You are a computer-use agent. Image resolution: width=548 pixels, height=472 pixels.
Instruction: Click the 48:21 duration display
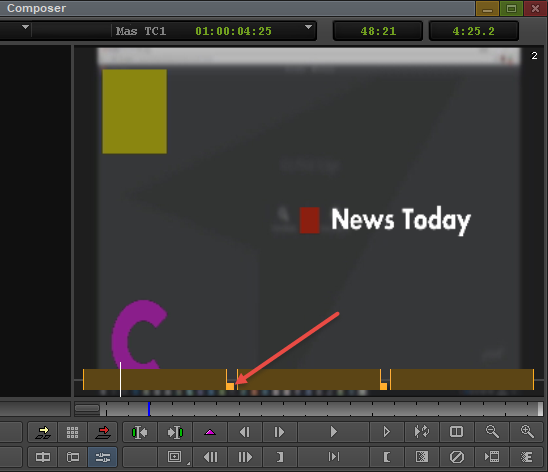coord(378,31)
